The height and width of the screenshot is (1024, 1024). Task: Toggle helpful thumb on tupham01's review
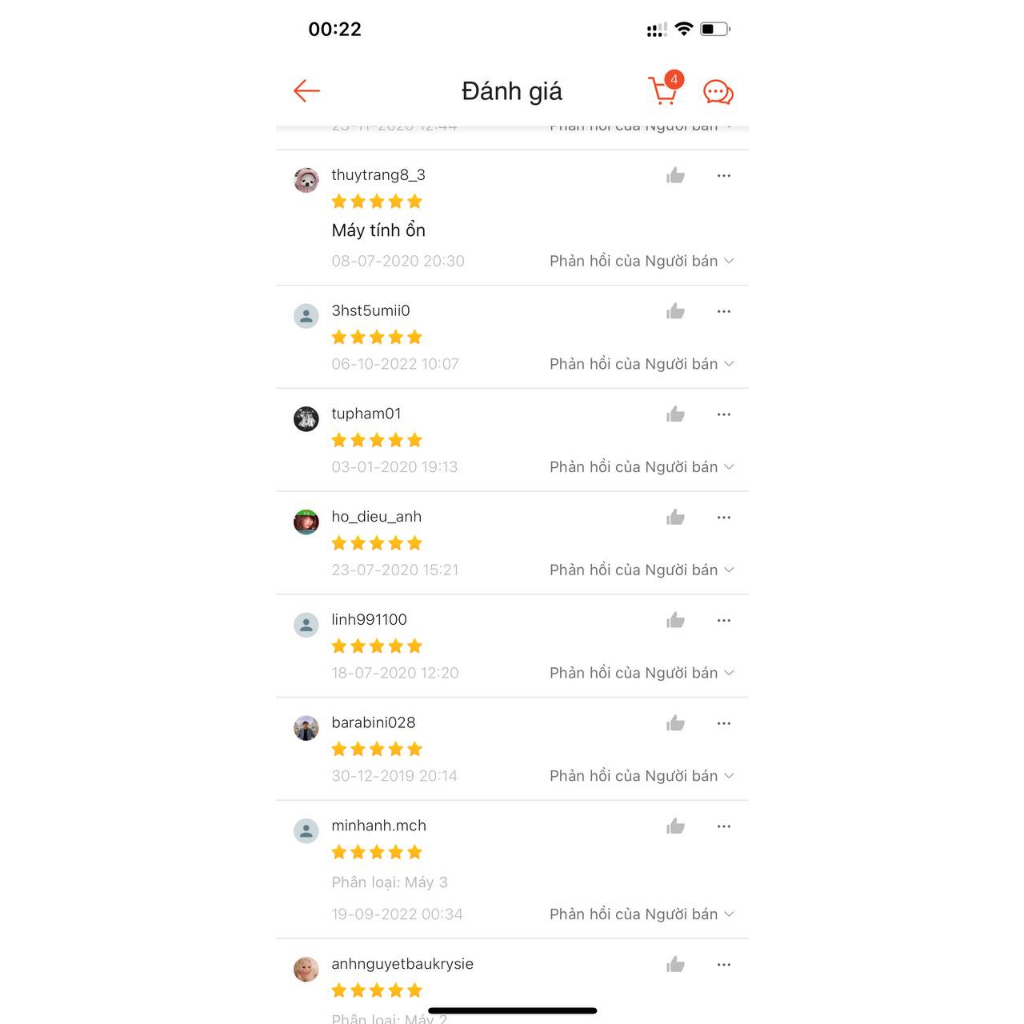(676, 415)
